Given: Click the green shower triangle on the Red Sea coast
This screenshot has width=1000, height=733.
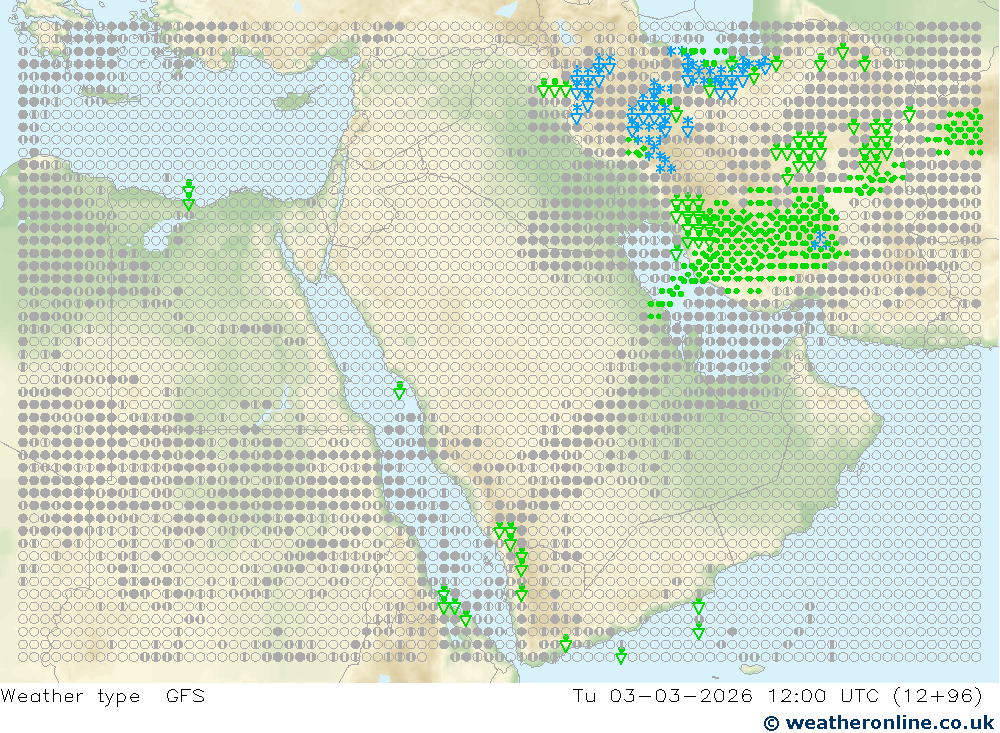Looking at the screenshot, I should (399, 390).
